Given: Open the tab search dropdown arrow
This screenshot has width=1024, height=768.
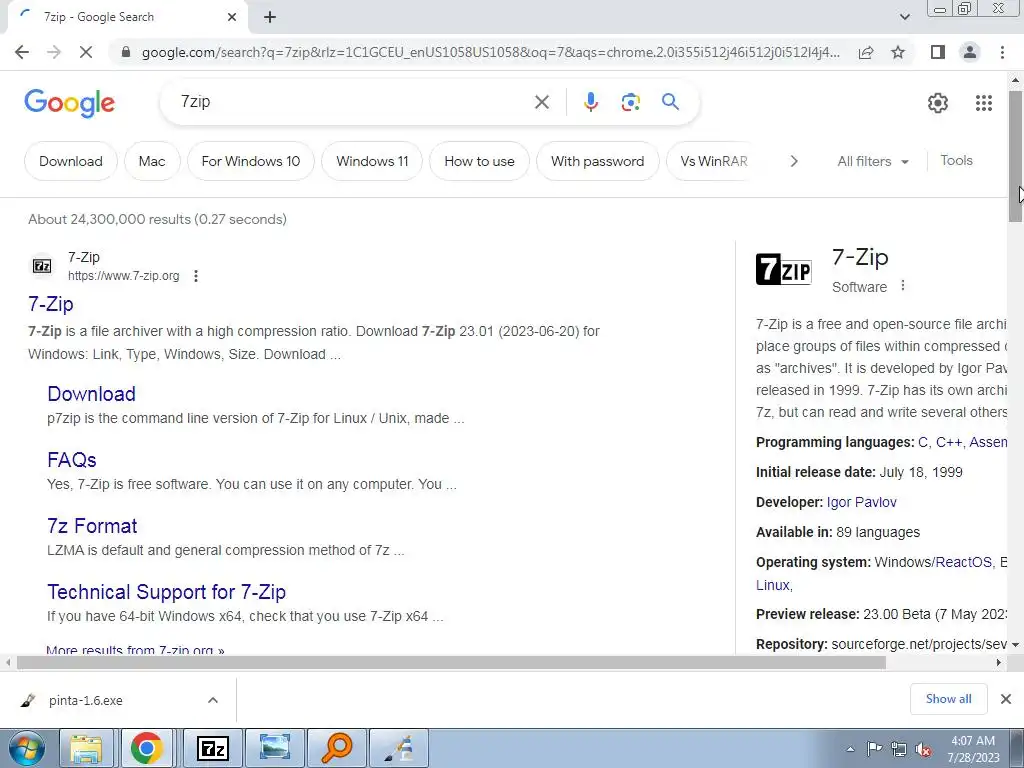Looking at the screenshot, I should pos(904,18).
